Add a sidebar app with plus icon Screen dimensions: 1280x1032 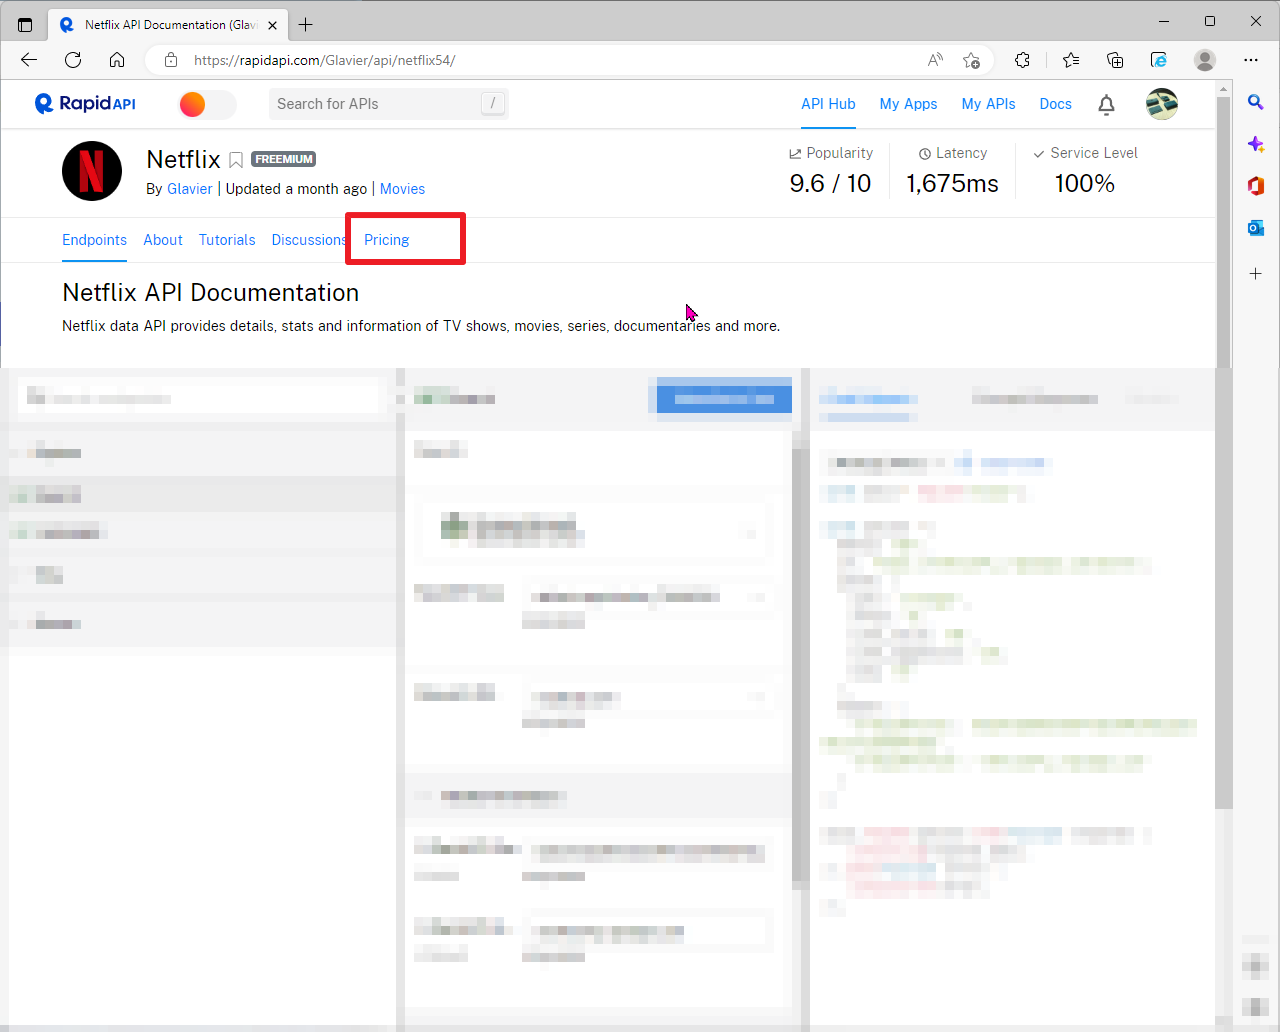1256,273
